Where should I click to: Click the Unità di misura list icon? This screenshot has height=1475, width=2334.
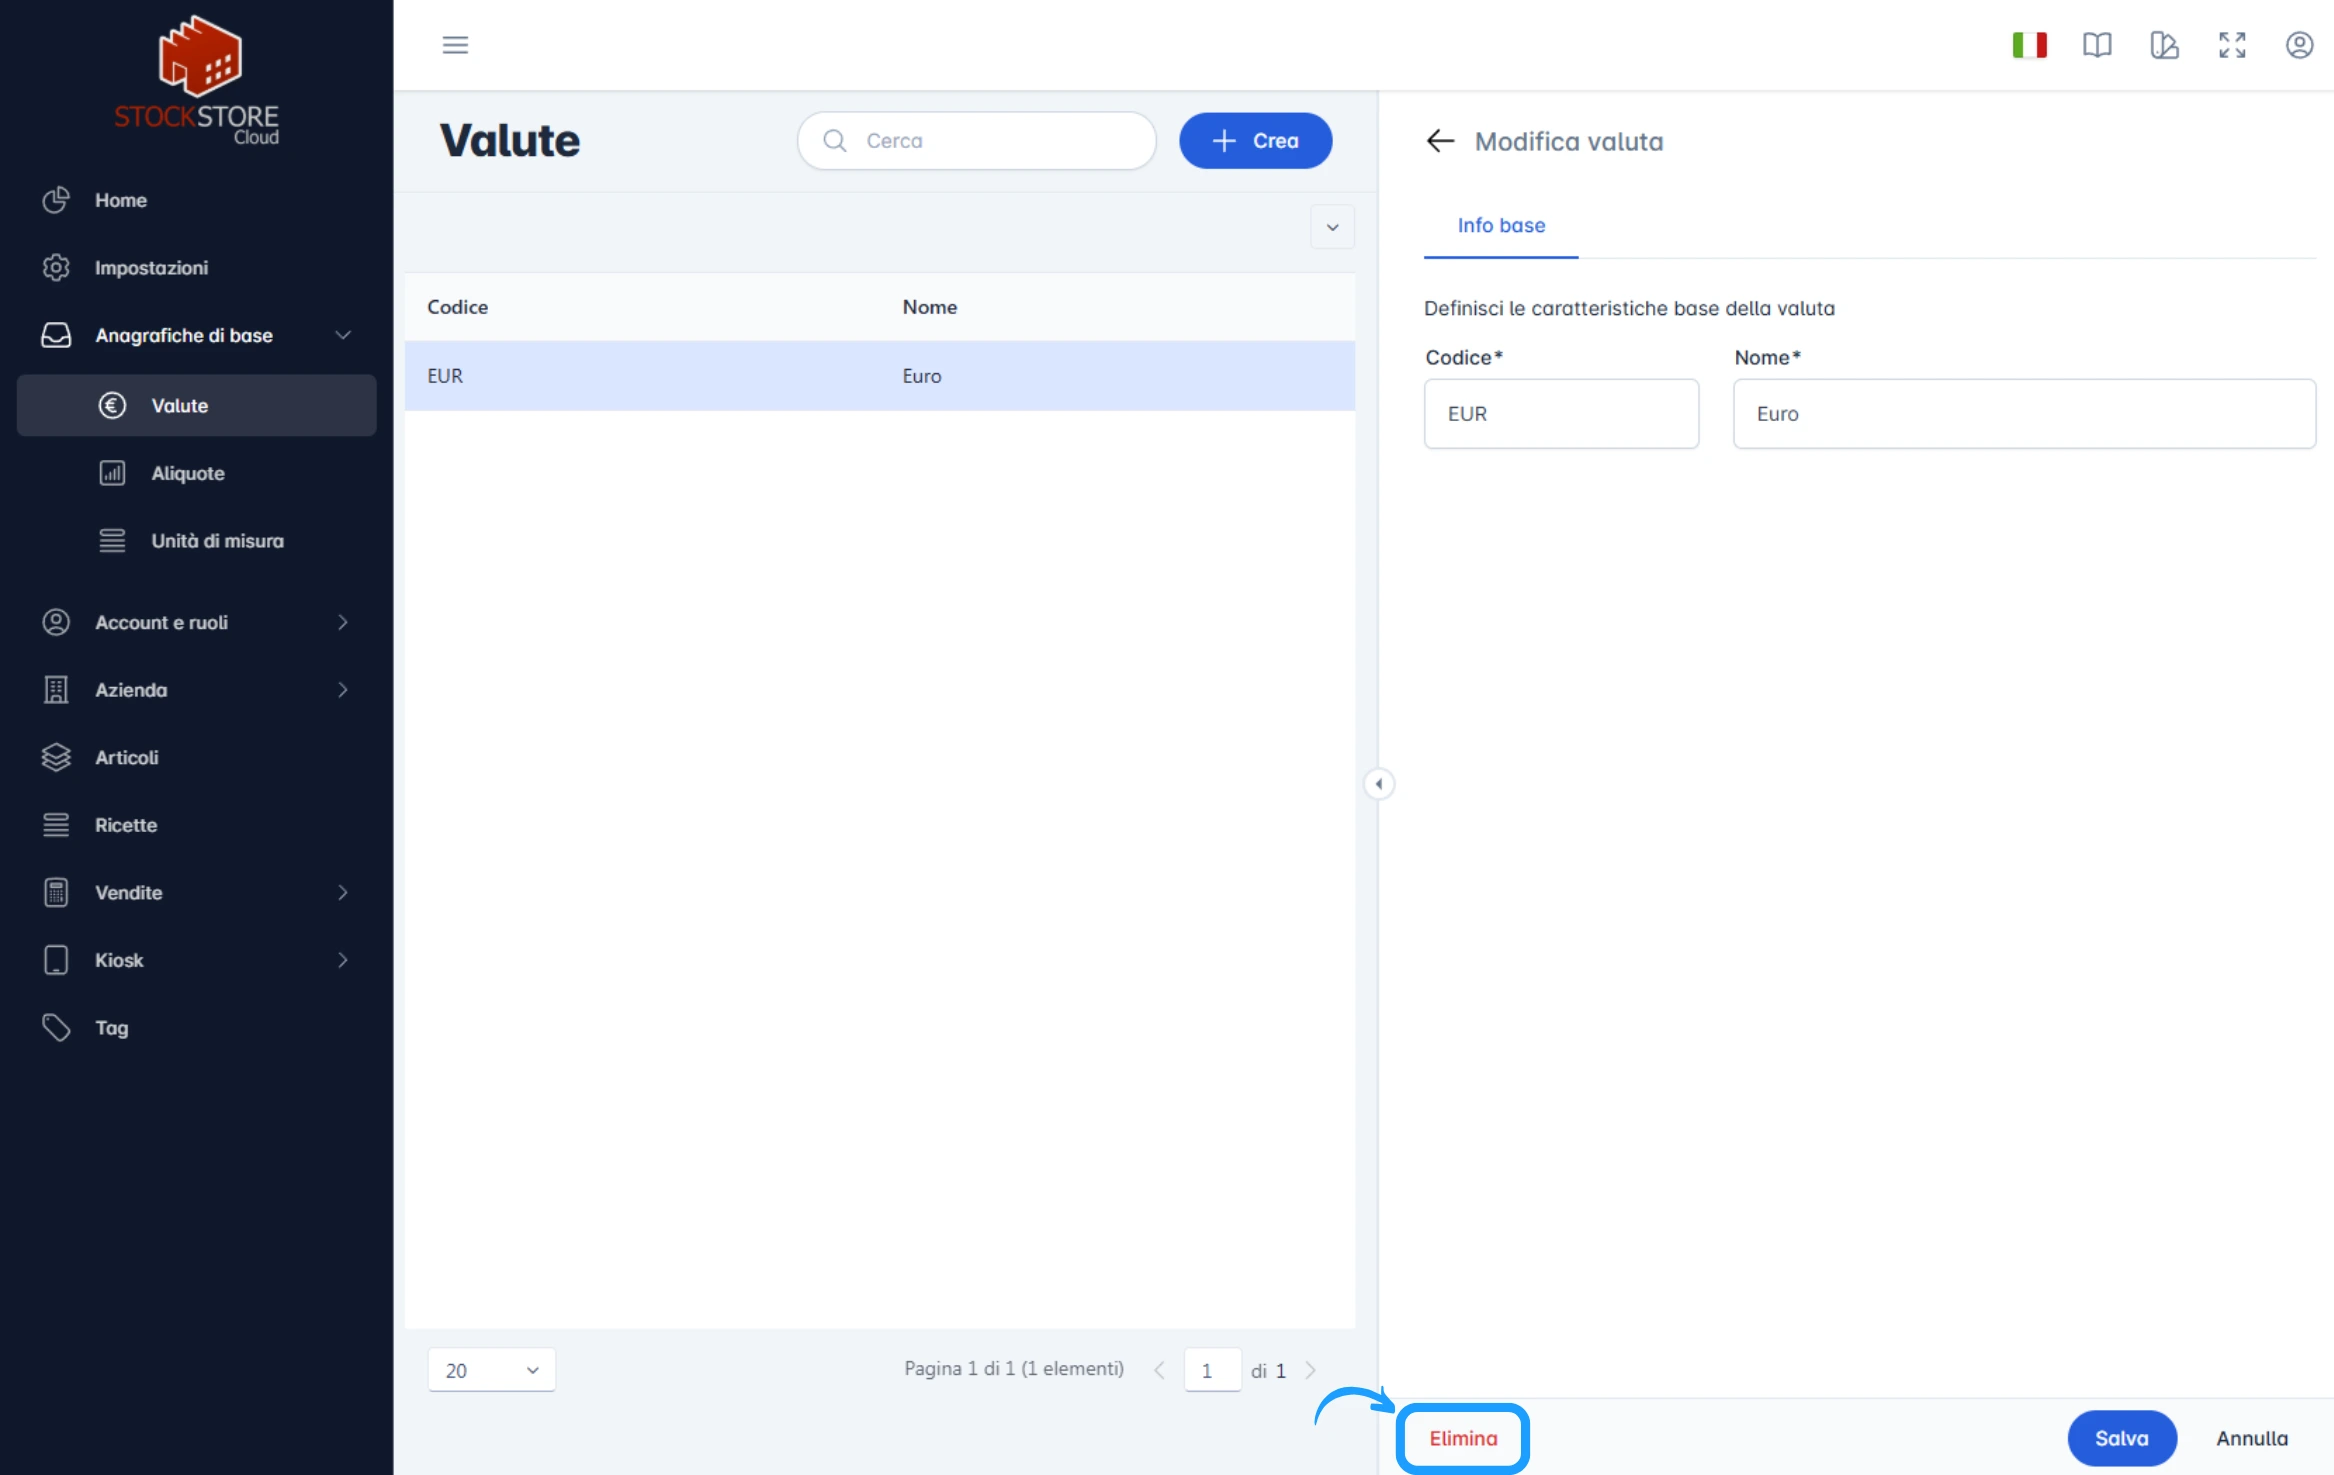point(112,540)
